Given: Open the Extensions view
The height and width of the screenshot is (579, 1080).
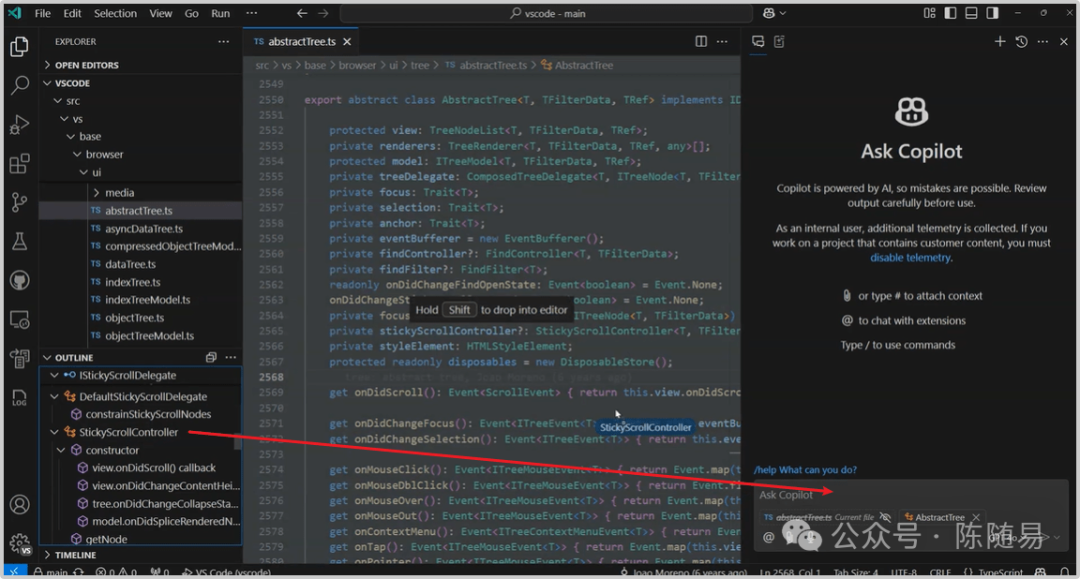Looking at the screenshot, I should pyautogui.click(x=19, y=164).
